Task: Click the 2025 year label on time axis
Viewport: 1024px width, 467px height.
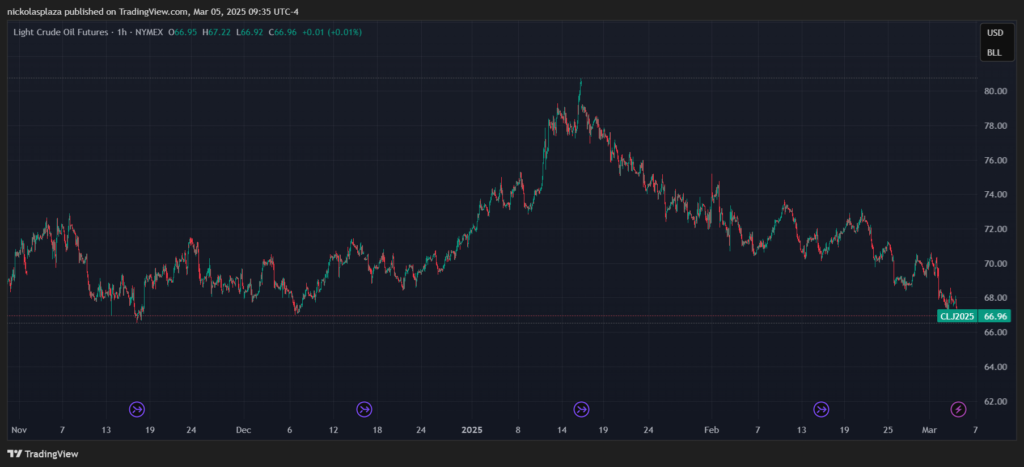Action: pyautogui.click(x=472, y=429)
